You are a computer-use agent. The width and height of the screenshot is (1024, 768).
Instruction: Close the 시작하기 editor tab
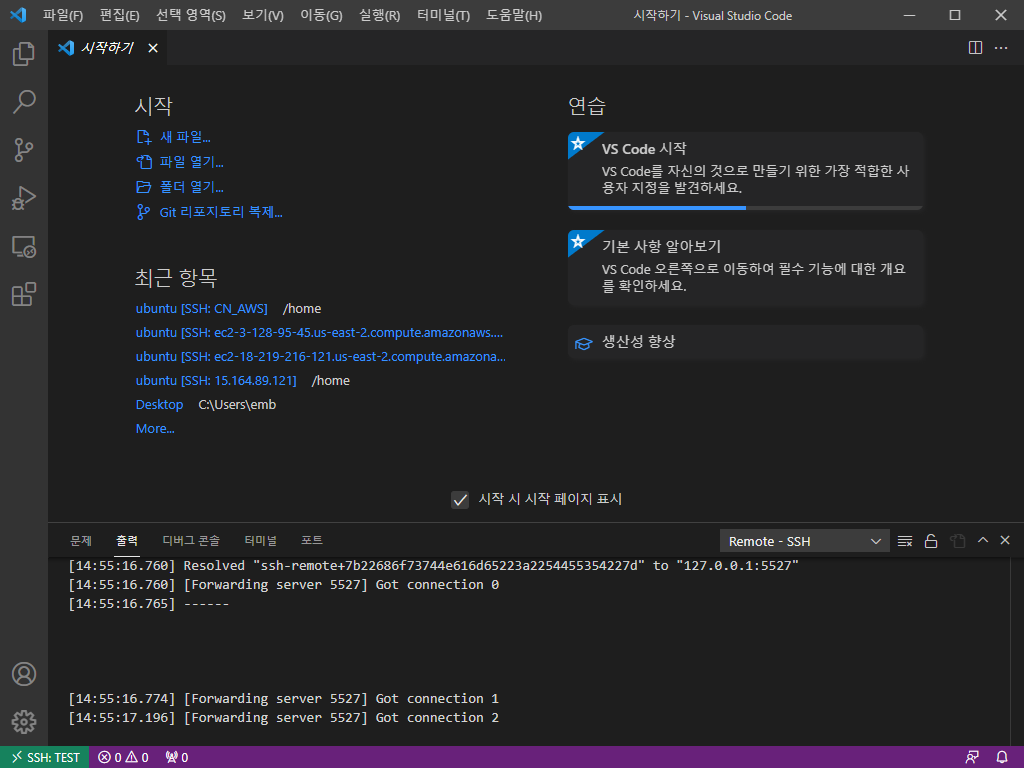tap(153, 48)
